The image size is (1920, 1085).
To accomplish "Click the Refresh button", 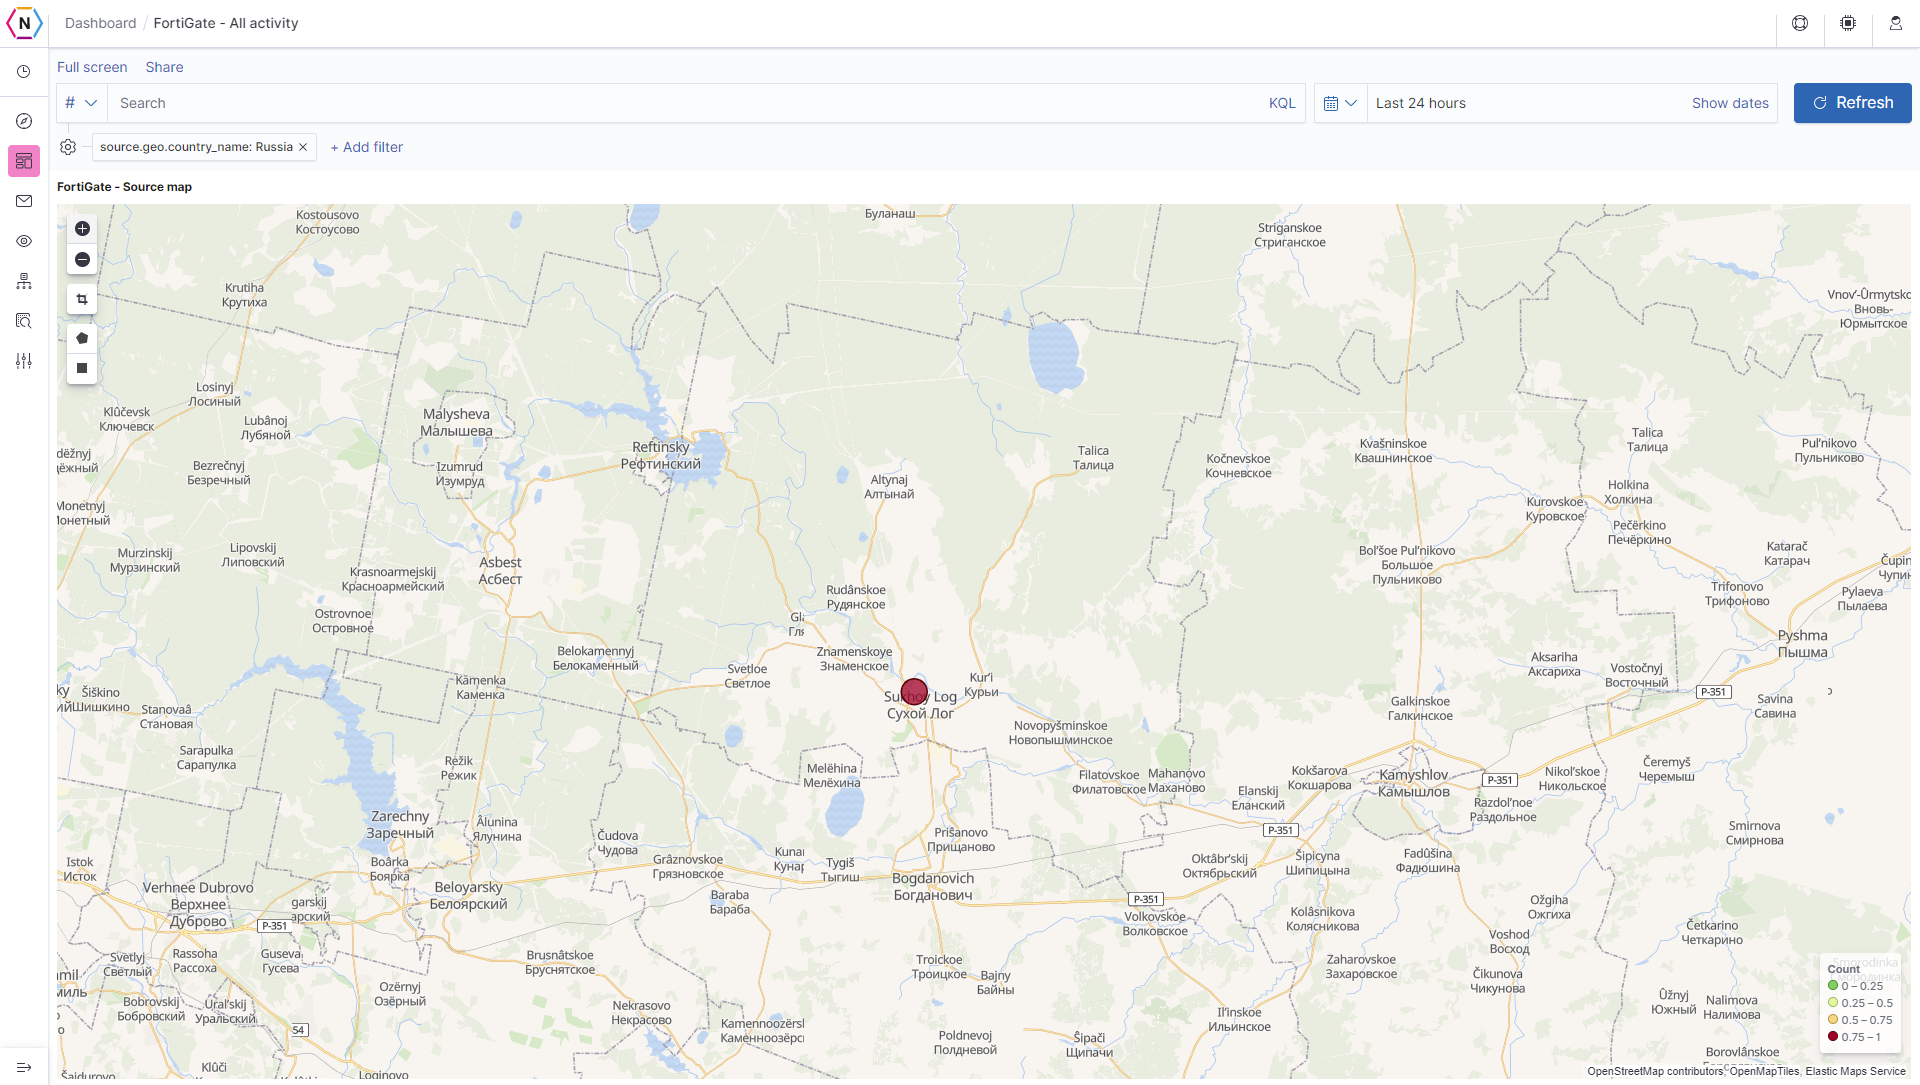I will coord(1852,103).
